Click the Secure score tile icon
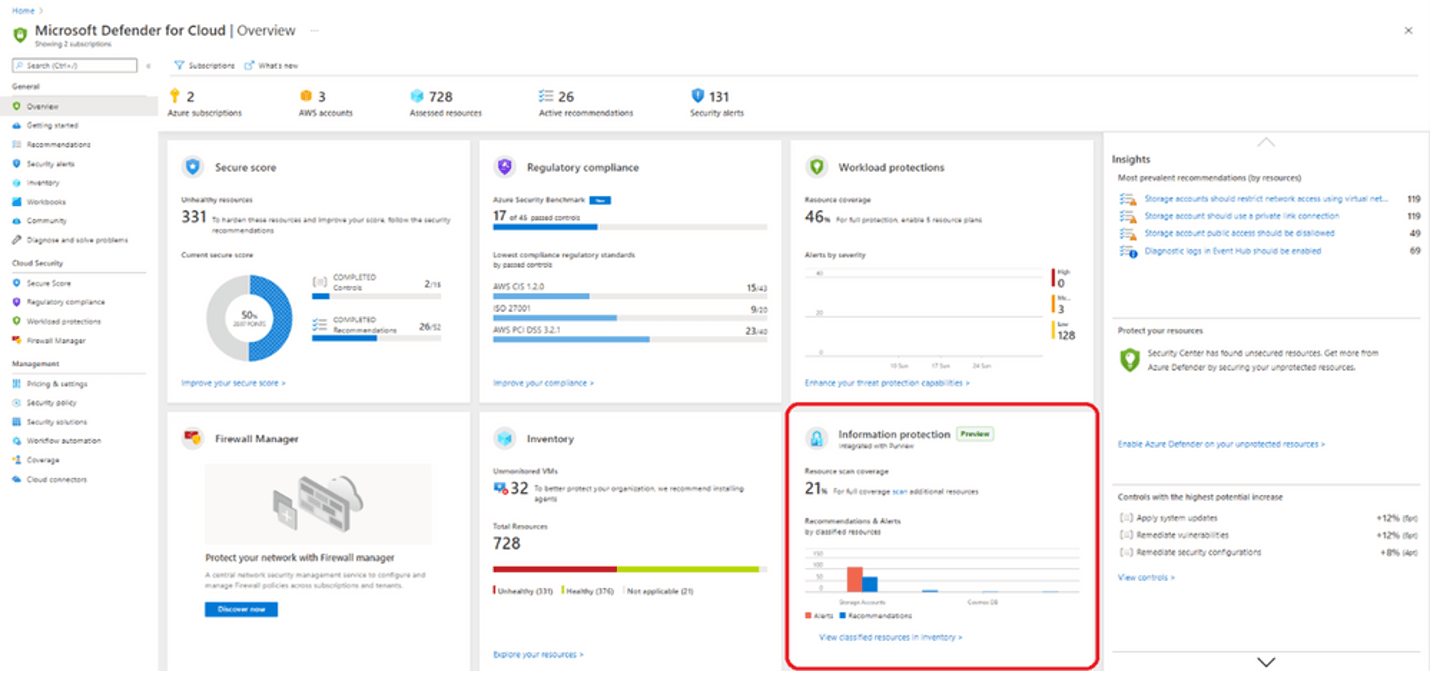Image resolution: width=1430 pixels, height=675 pixels. point(192,167)
